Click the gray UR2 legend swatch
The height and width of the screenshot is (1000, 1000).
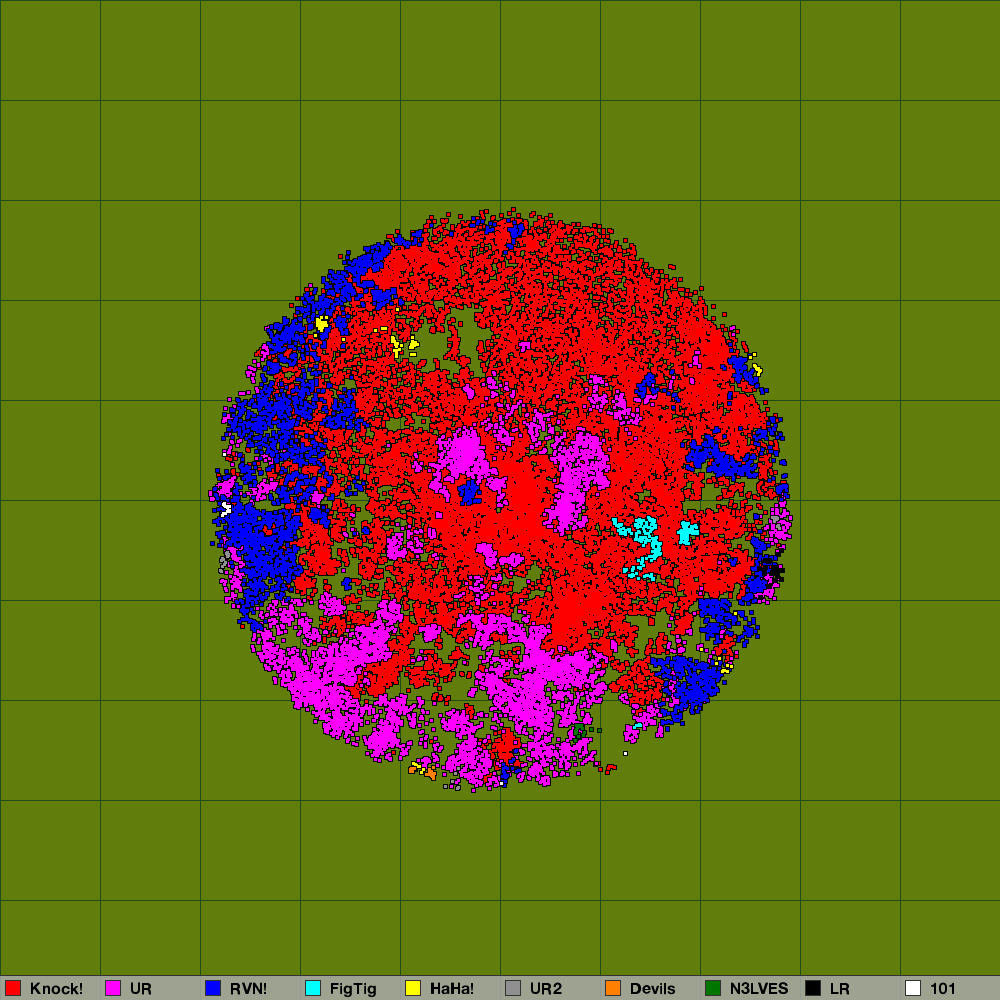[x=513, y=988]
